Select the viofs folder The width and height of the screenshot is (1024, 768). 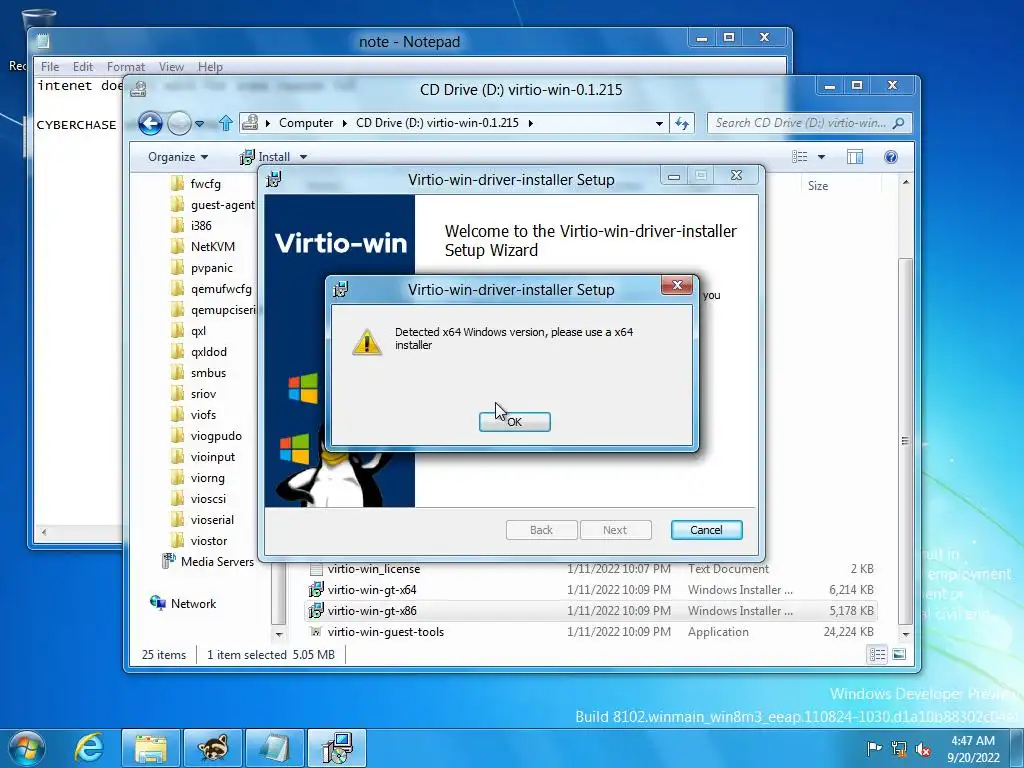pos(193,415)
